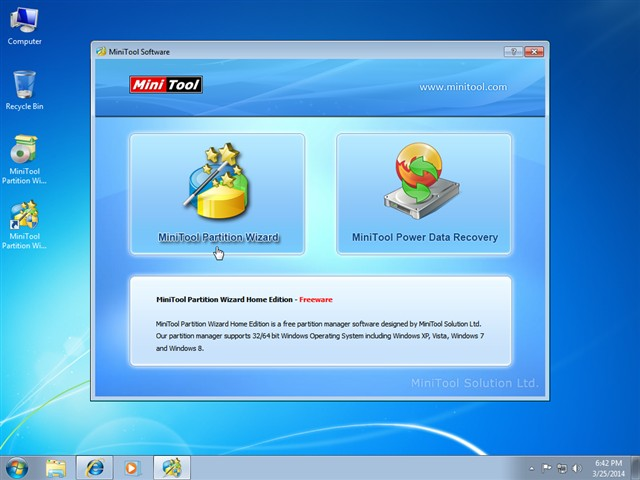Click the red Freeware text
This screenshot has height=480, width=640.
(316, 300)
